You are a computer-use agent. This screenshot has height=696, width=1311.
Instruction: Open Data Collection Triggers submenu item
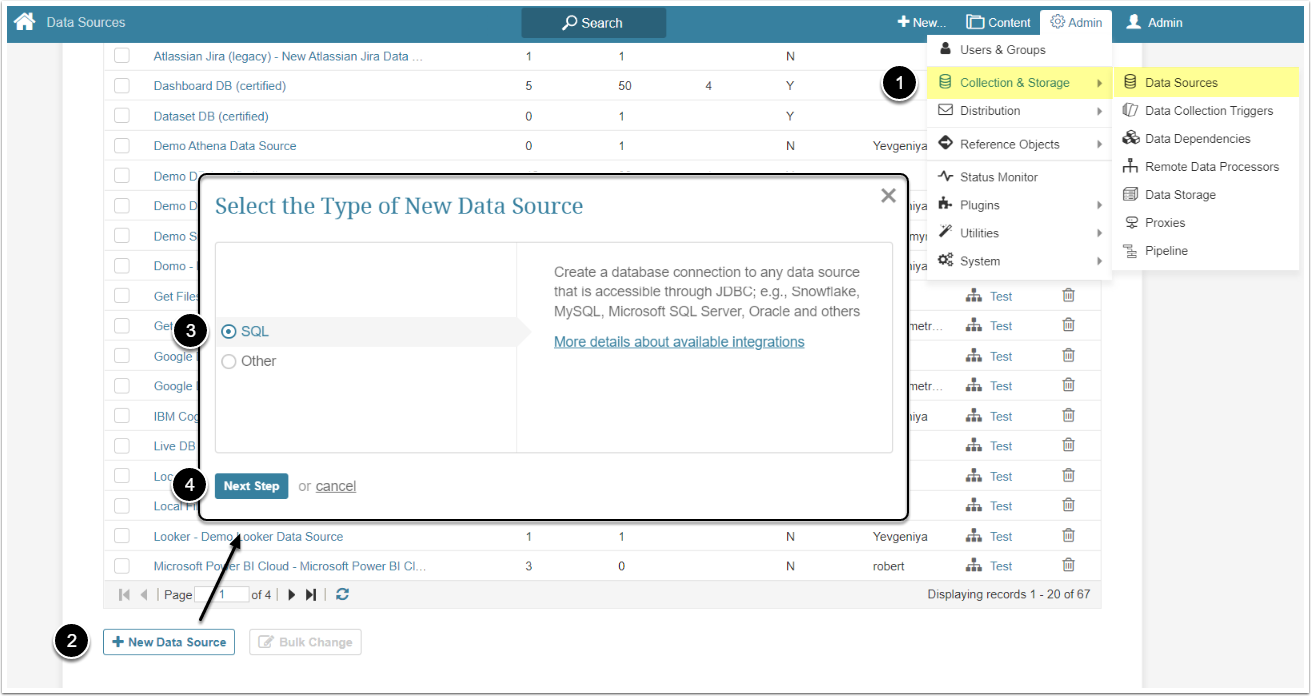(x=1208, y=111)
